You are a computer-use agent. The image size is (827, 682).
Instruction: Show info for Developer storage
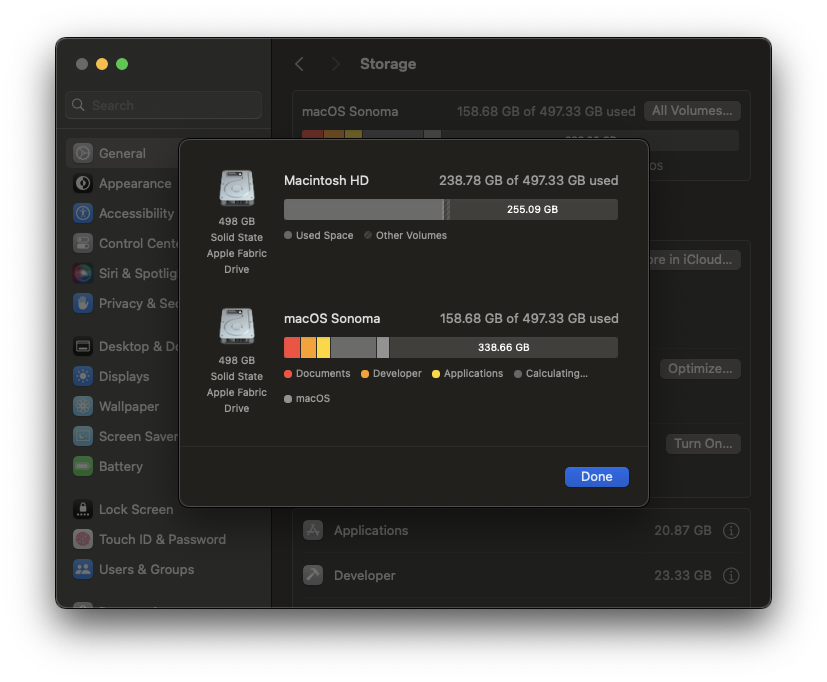tap(731, 576)
